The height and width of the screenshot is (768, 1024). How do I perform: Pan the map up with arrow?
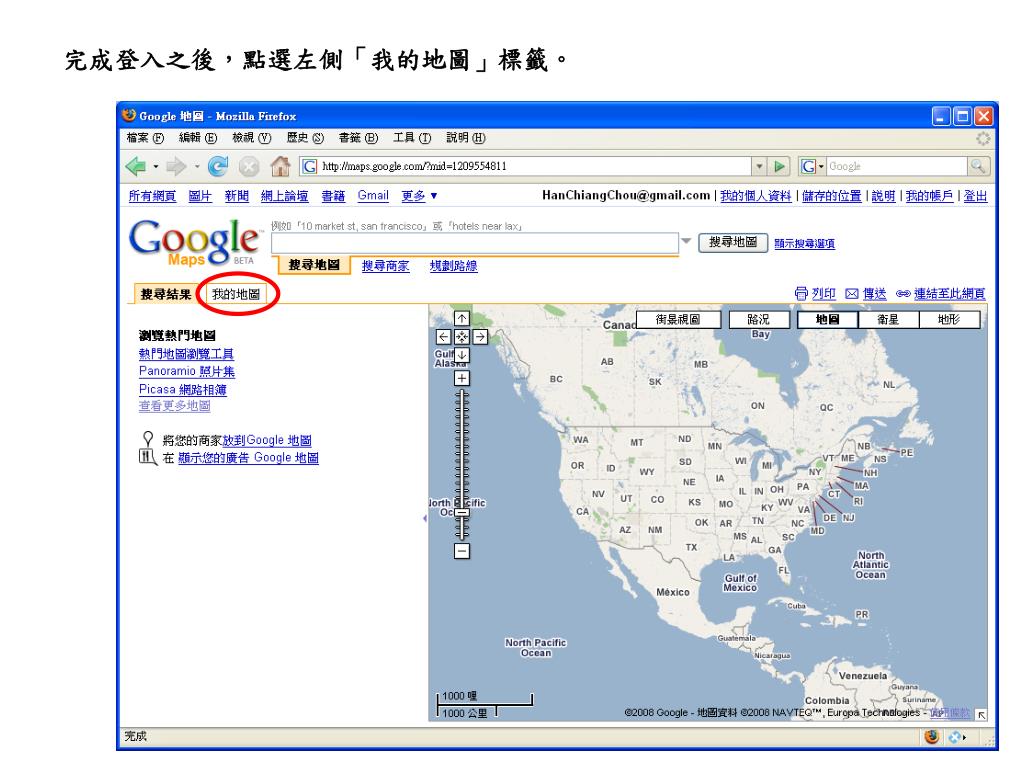click(x=462, y=319)
